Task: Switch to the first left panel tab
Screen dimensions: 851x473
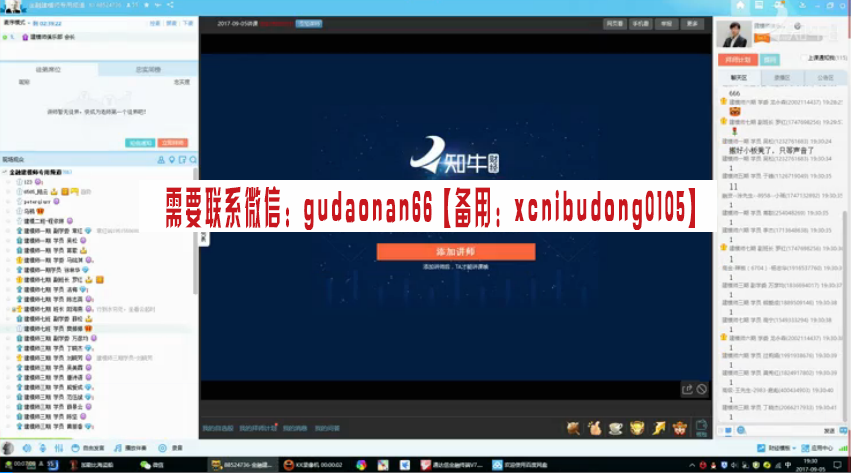Action: pos(49,69)
